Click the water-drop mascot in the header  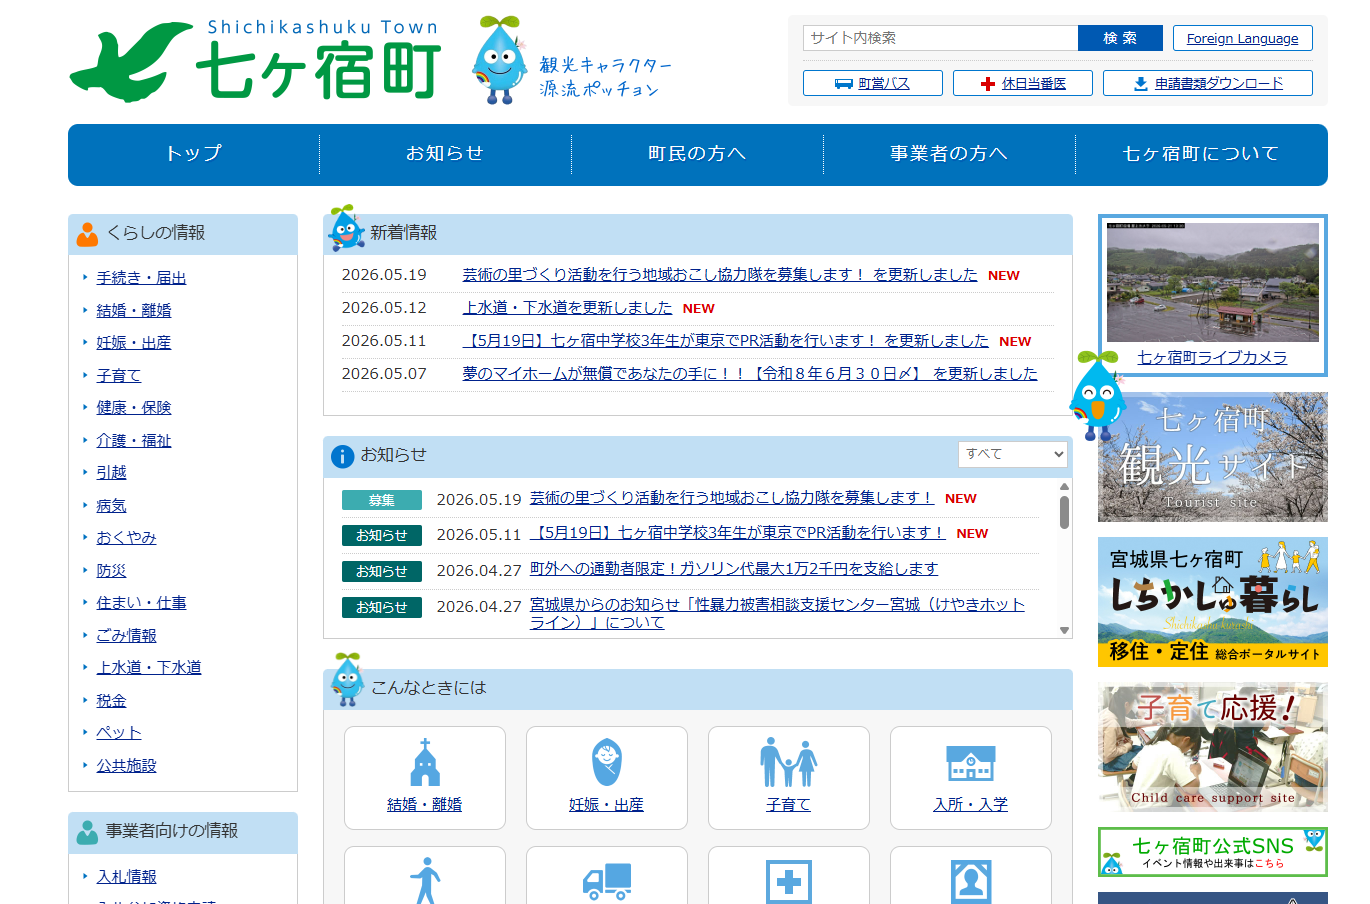coord(499,60)
